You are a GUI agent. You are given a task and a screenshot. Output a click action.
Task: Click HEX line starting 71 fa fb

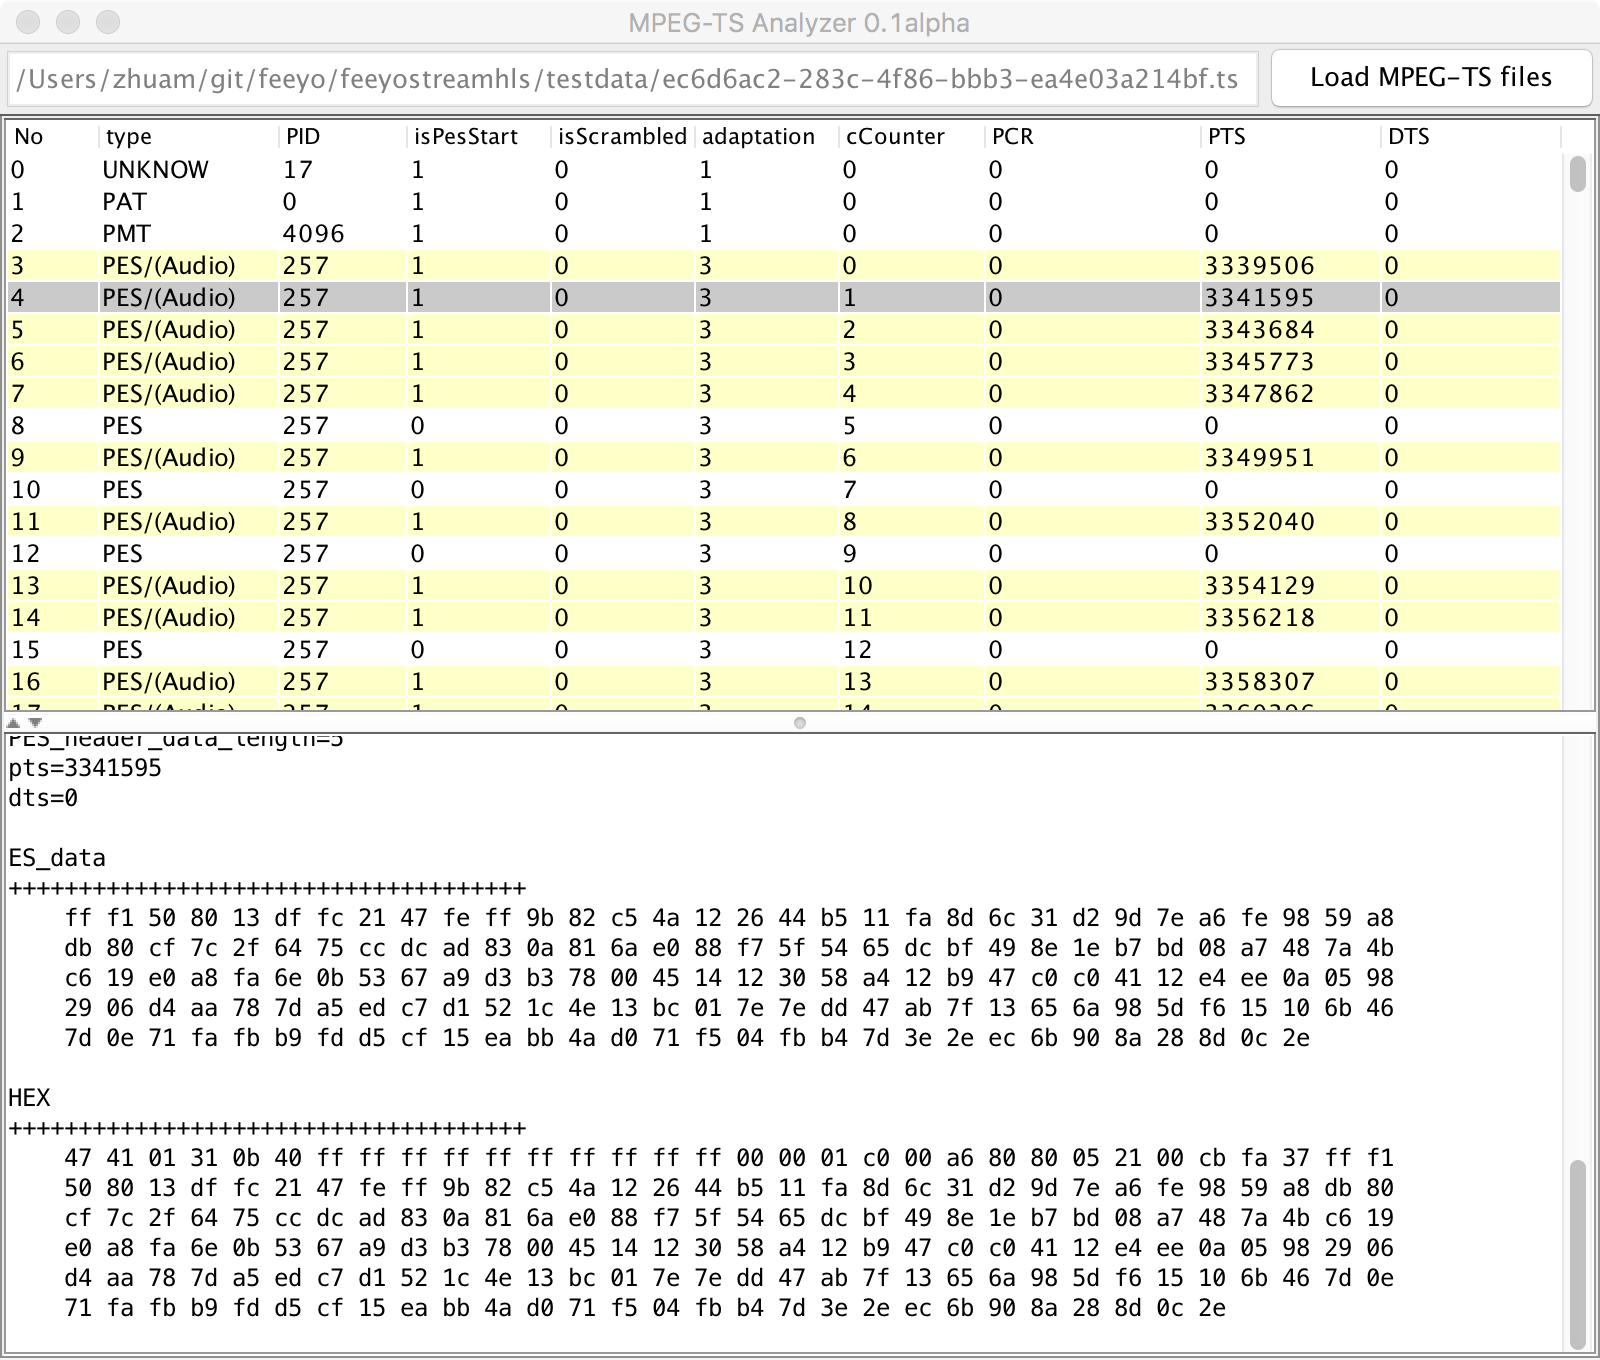[645, 1308]
